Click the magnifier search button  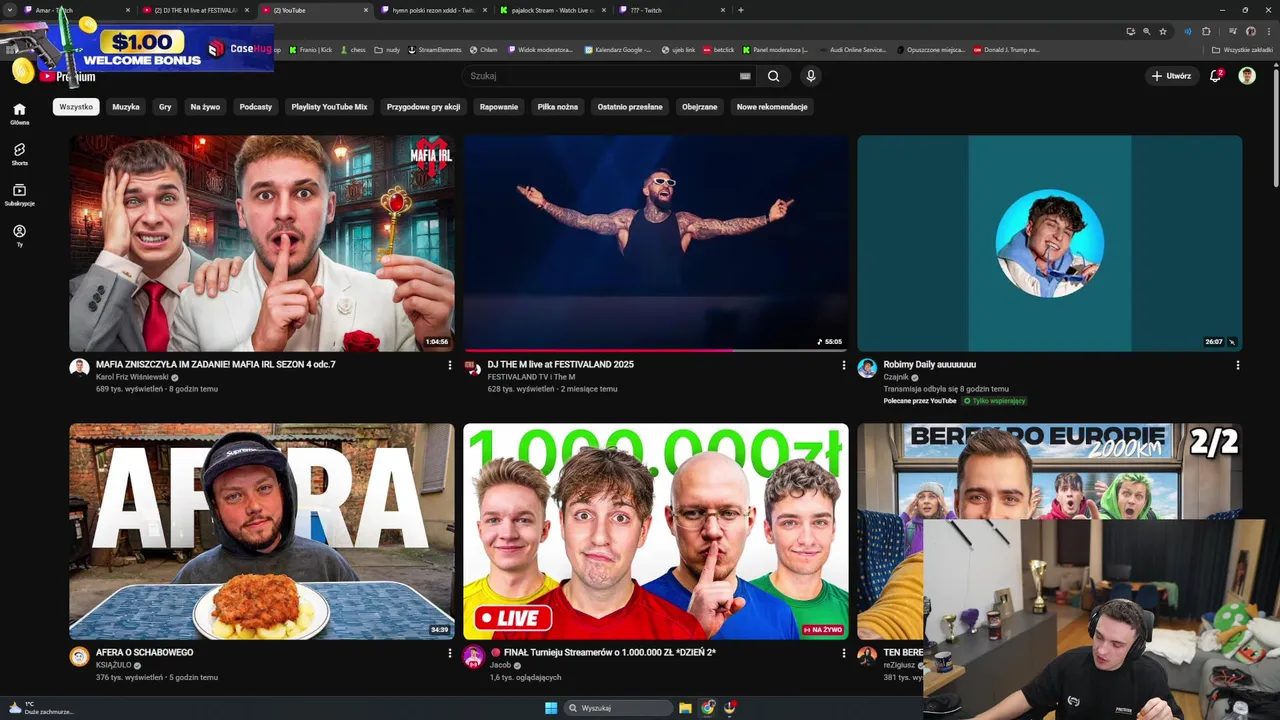[773, 76]
